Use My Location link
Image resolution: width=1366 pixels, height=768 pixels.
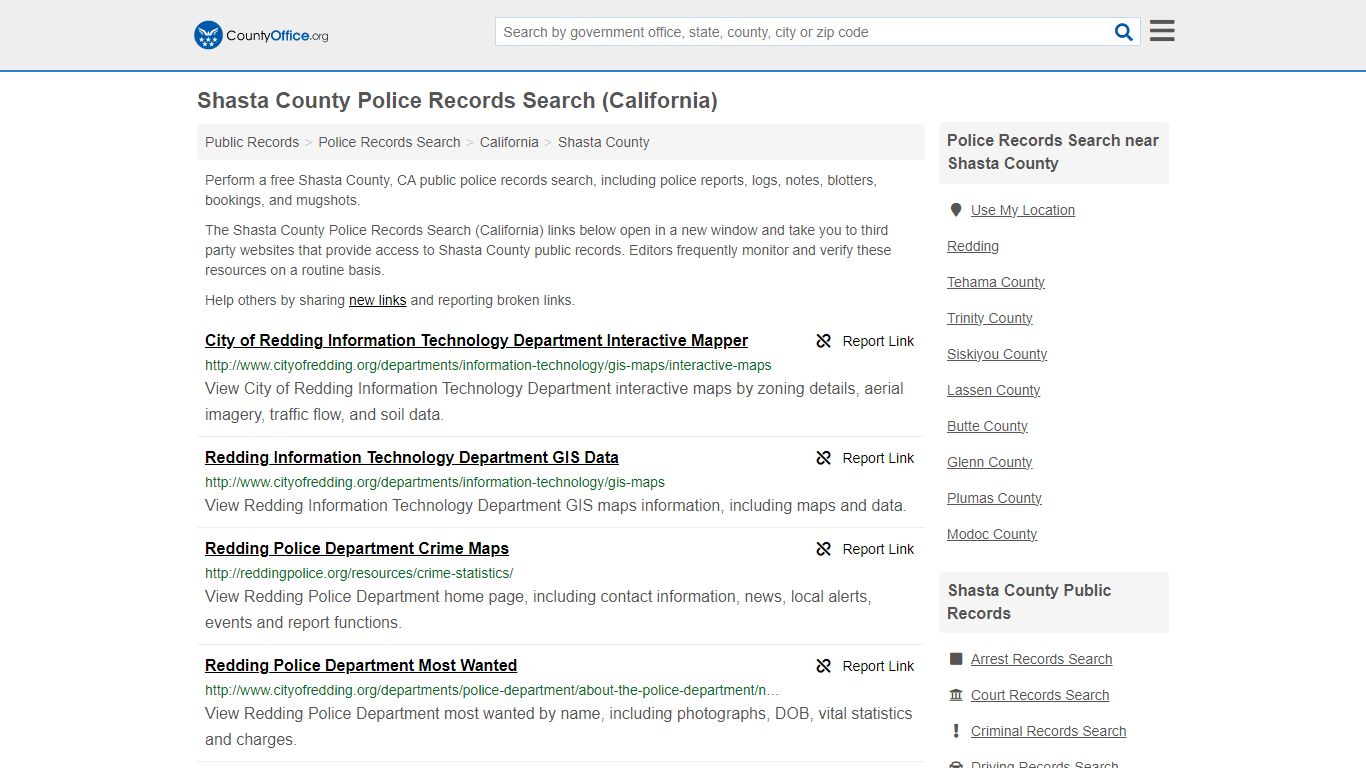tap(1023, 210)
